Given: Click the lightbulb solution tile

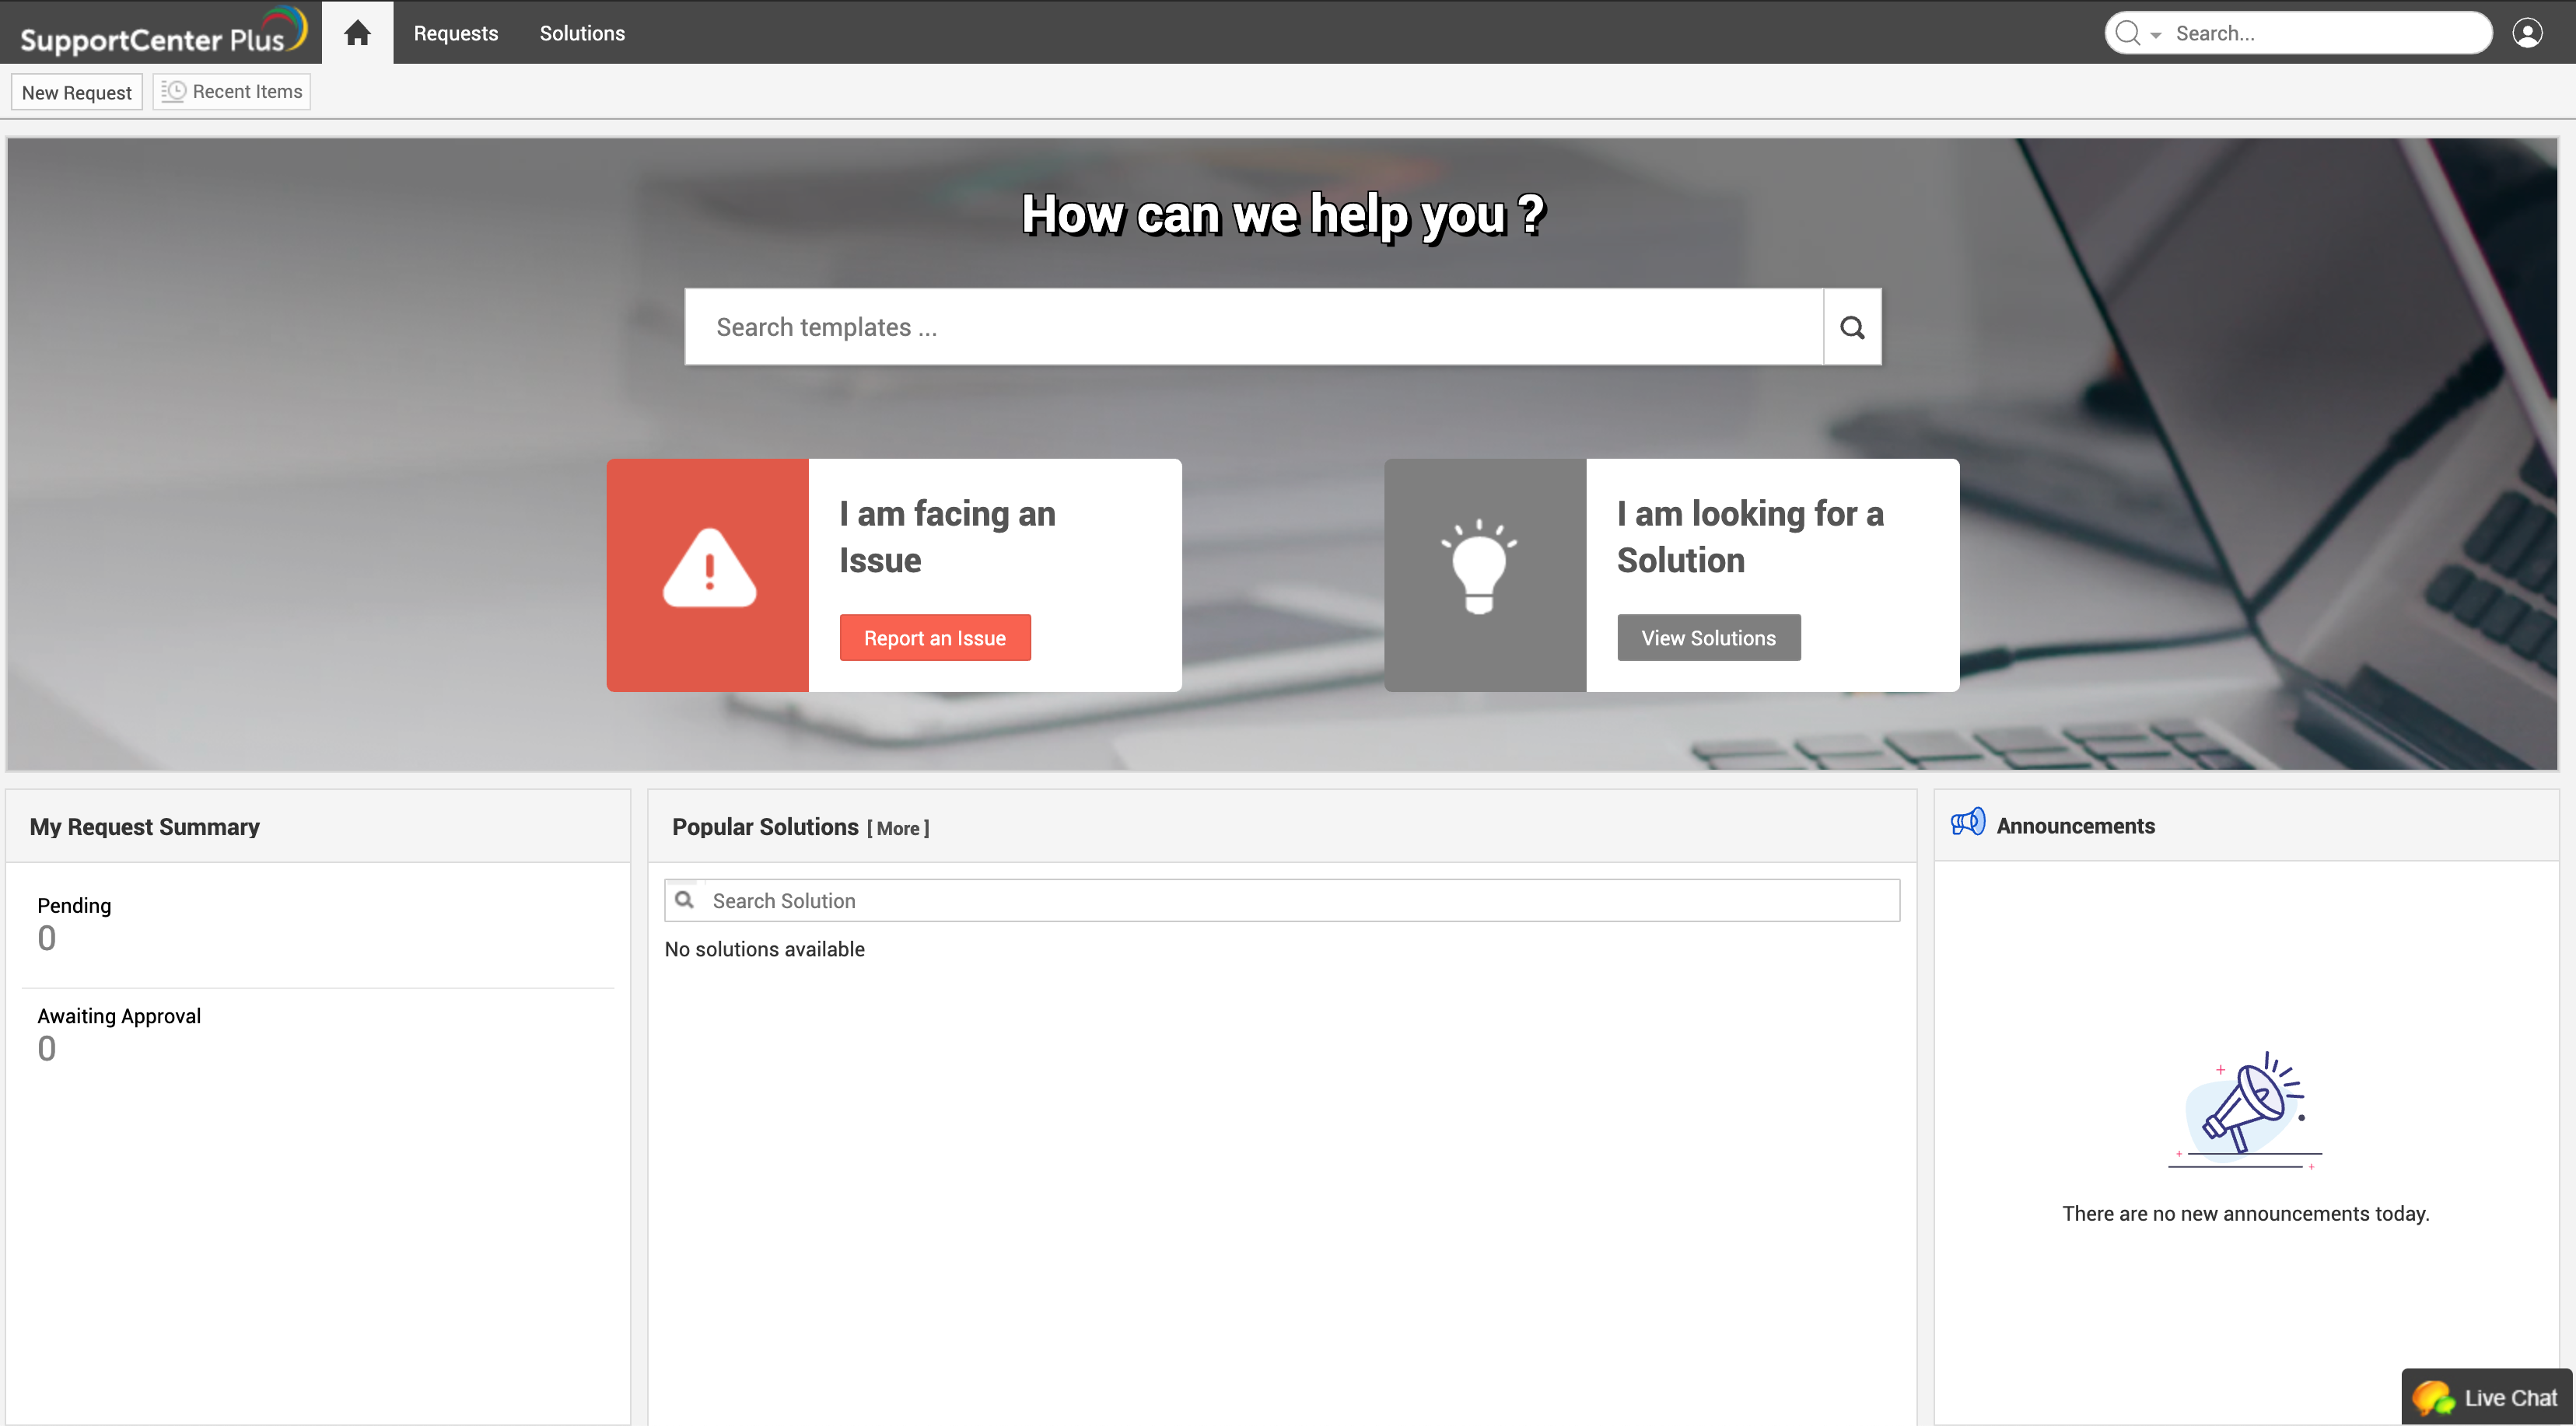Looking at the screenshot, I should click(x=1484, y=575).
